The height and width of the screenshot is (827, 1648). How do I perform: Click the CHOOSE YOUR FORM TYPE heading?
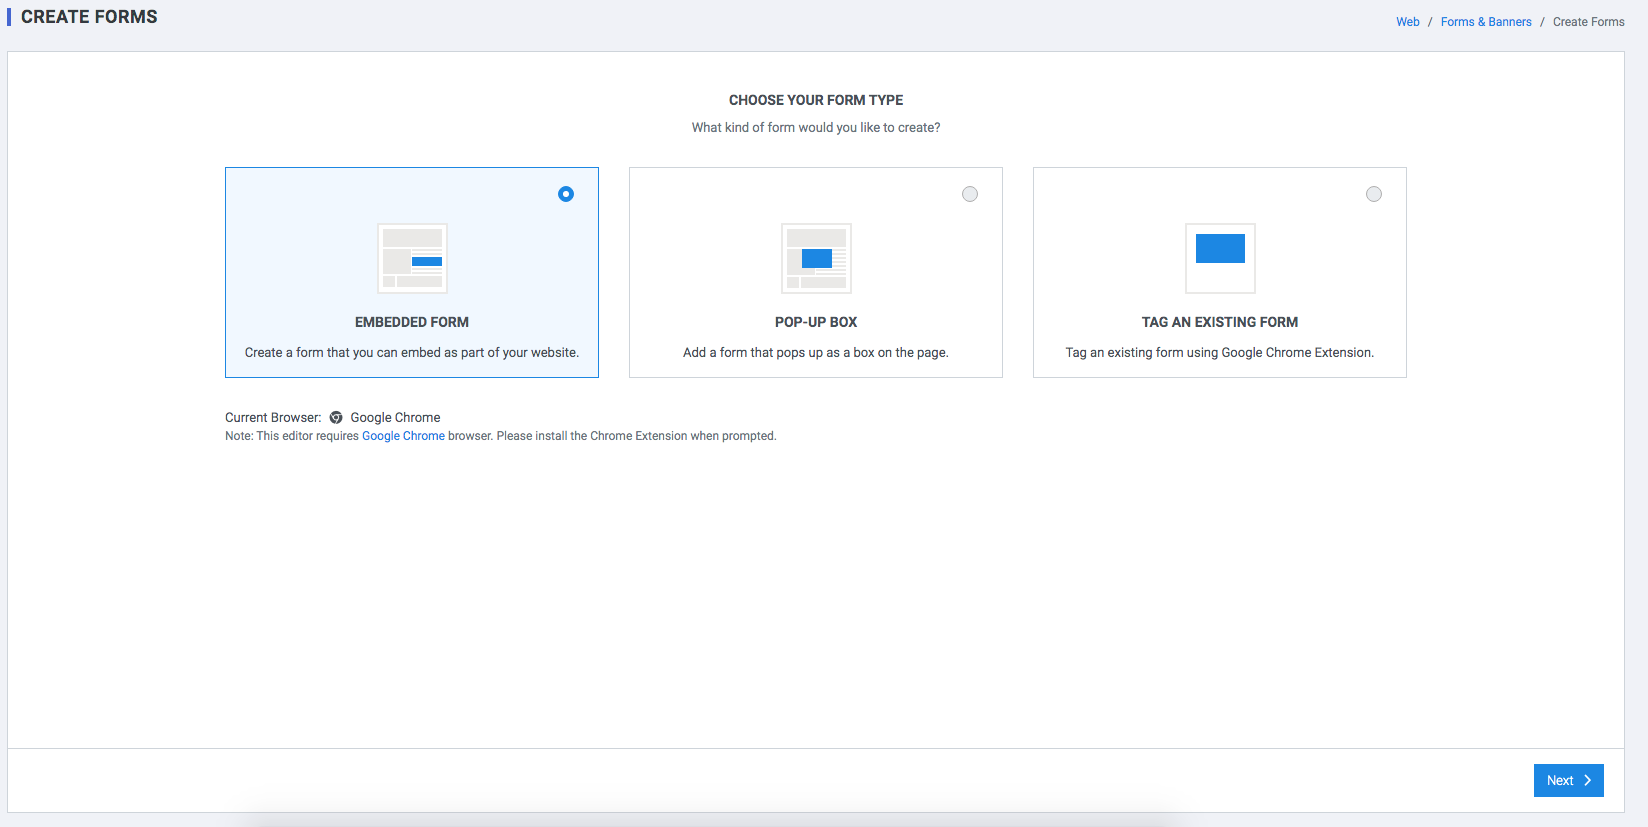coord(816,100)
